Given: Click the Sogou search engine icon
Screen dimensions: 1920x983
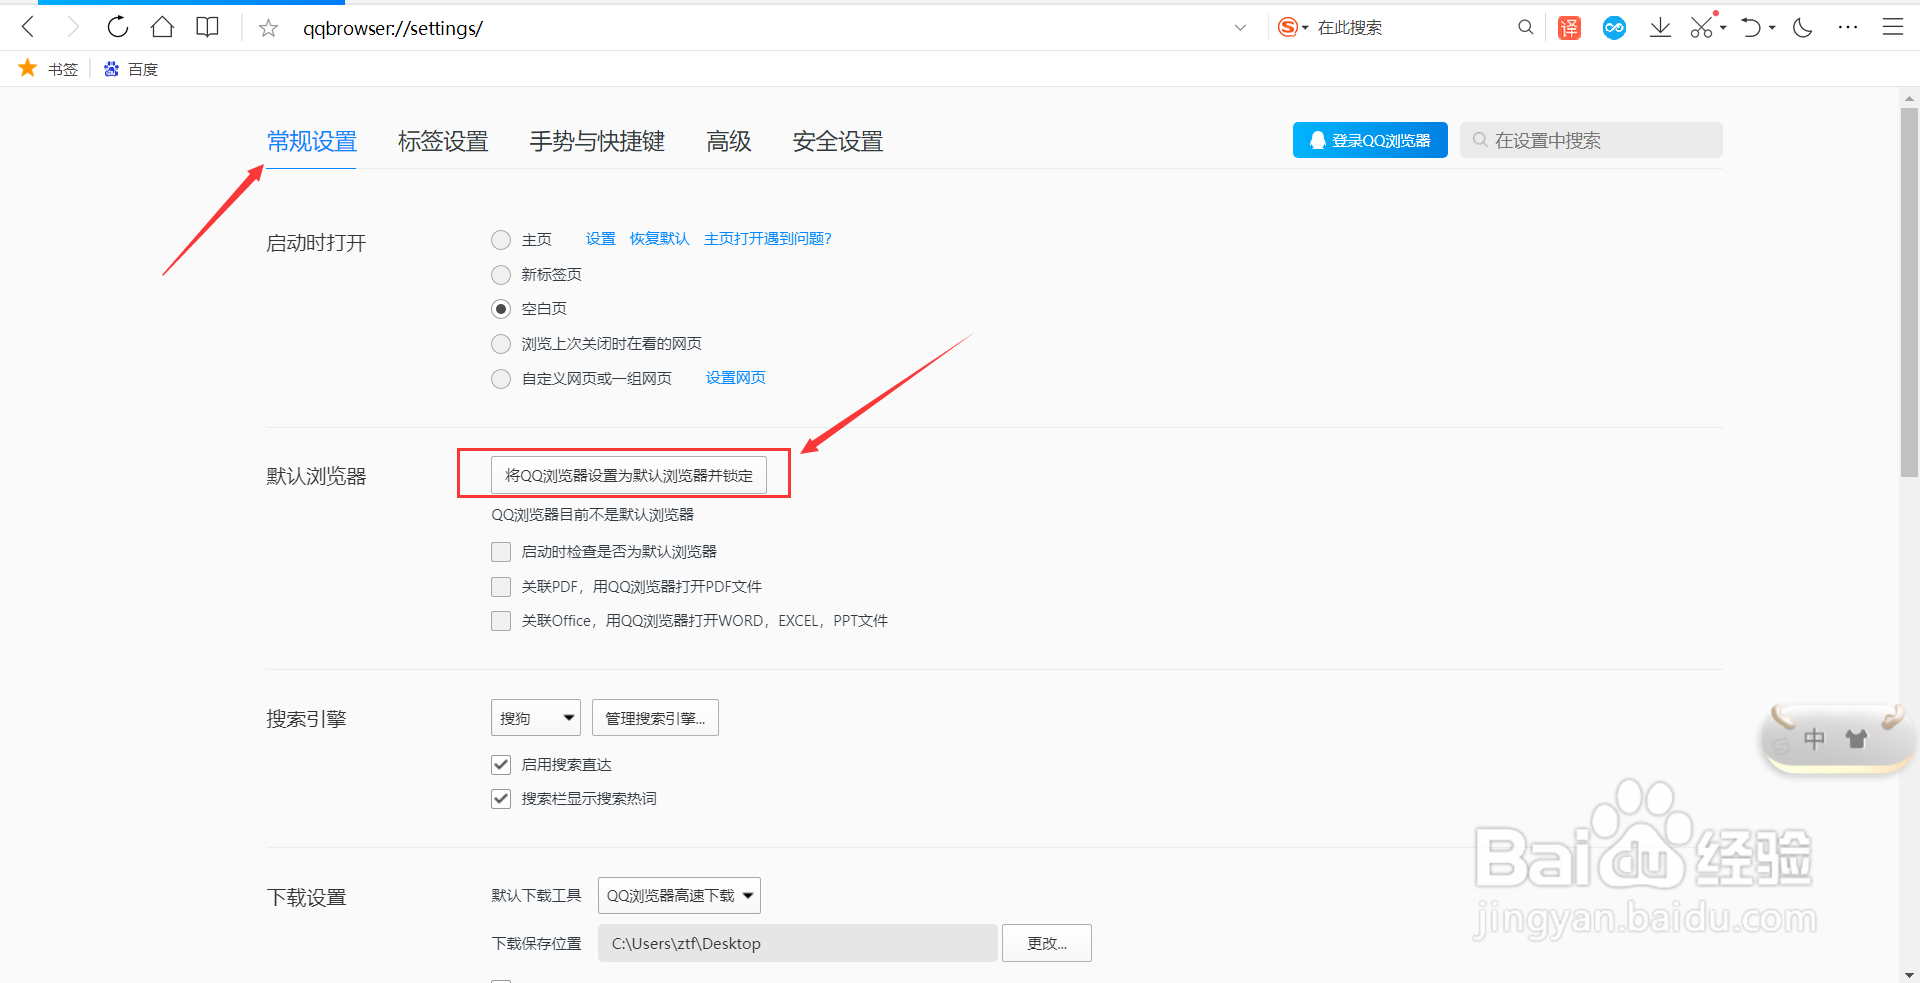Looking at the screenshot, I should pos(1288,27).
